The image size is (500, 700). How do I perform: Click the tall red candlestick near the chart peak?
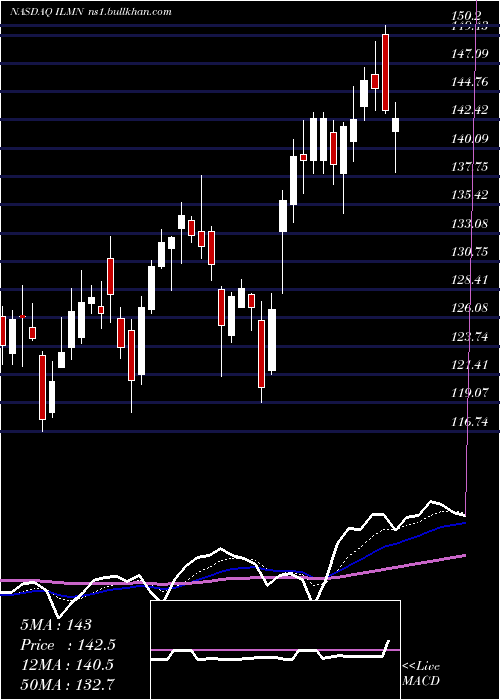coord(385,72)
